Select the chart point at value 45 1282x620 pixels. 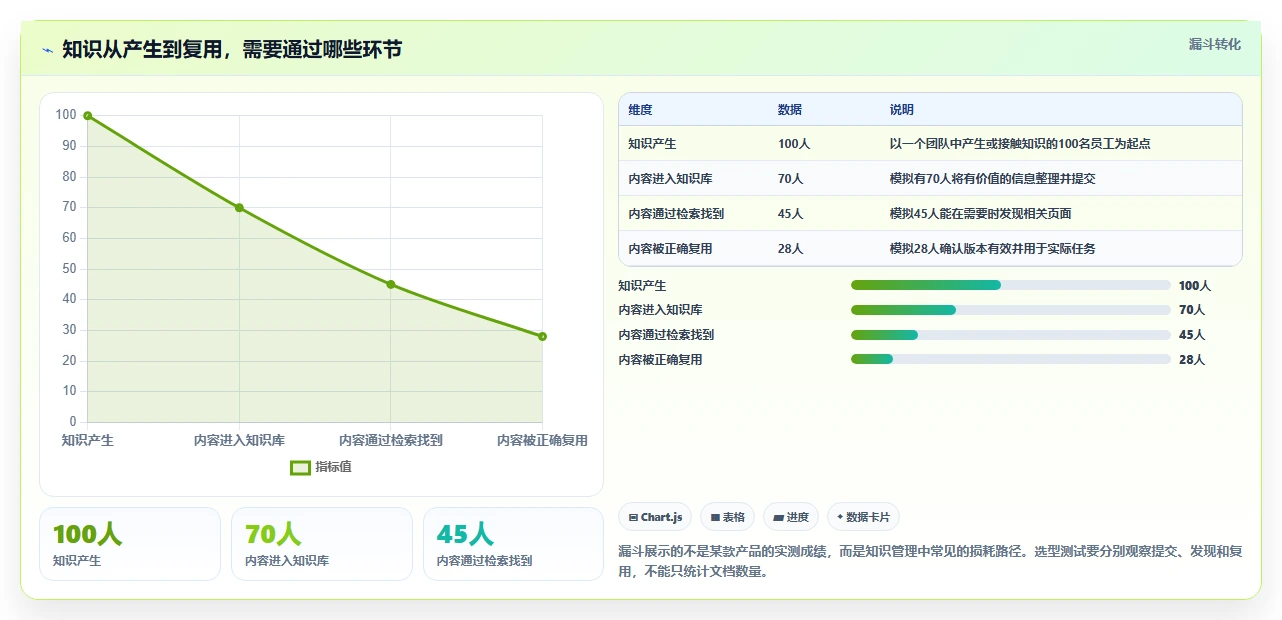pyautogui.click(x=391, y=285)
